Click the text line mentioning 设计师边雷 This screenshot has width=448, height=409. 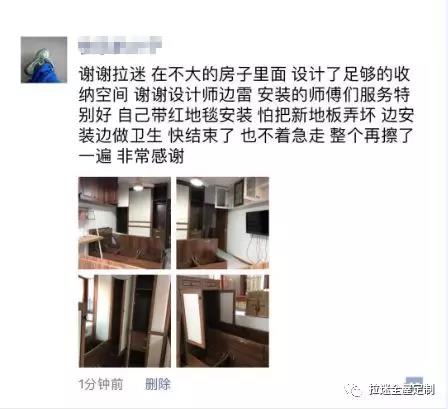(244, 95)
